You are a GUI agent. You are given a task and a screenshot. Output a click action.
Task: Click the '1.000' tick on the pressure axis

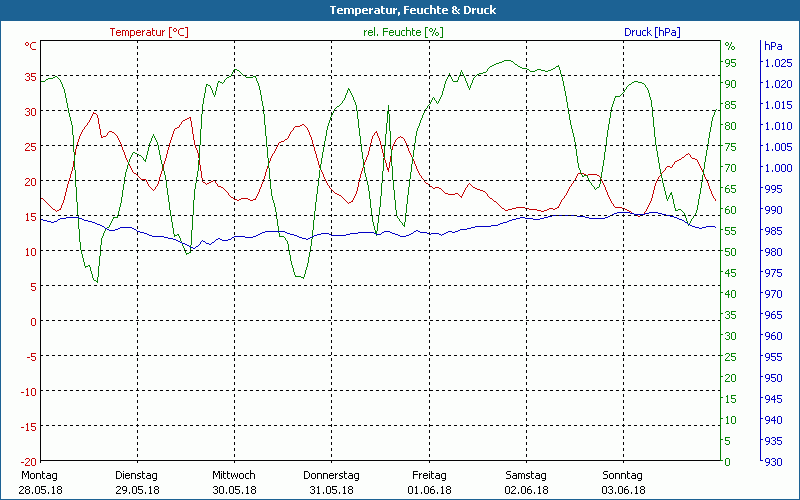pos(779,168)
